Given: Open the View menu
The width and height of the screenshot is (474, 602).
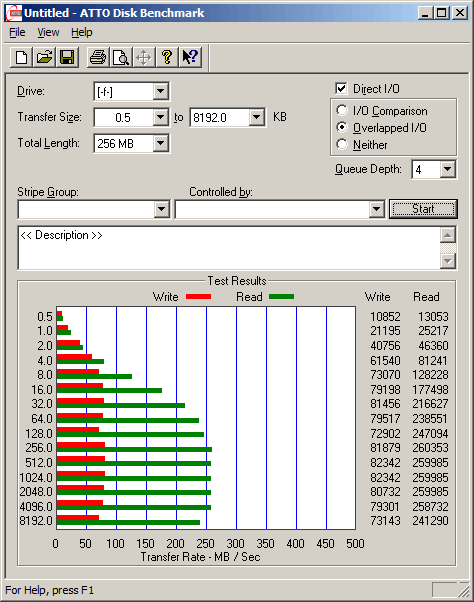Looking at the screenshot, I should point(48,32).
